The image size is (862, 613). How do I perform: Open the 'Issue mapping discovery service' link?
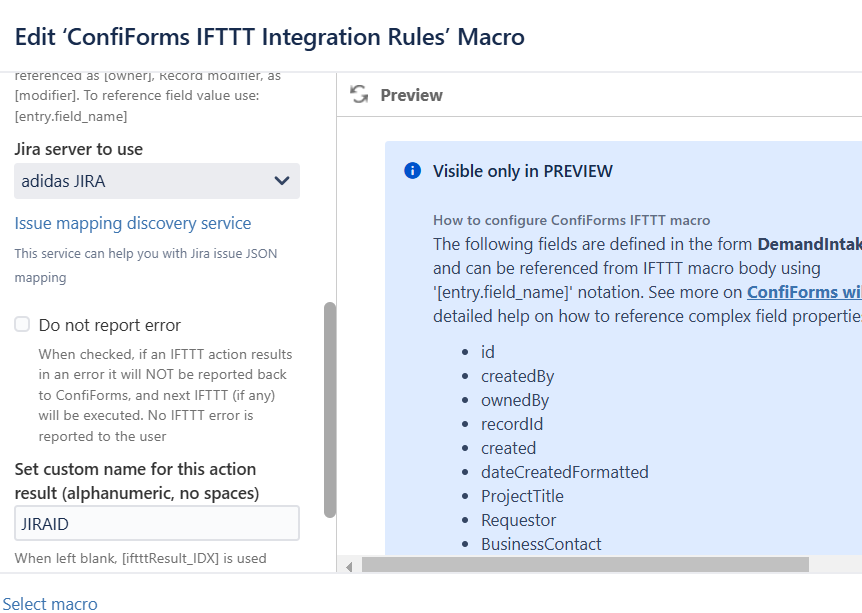pos(132,223)
